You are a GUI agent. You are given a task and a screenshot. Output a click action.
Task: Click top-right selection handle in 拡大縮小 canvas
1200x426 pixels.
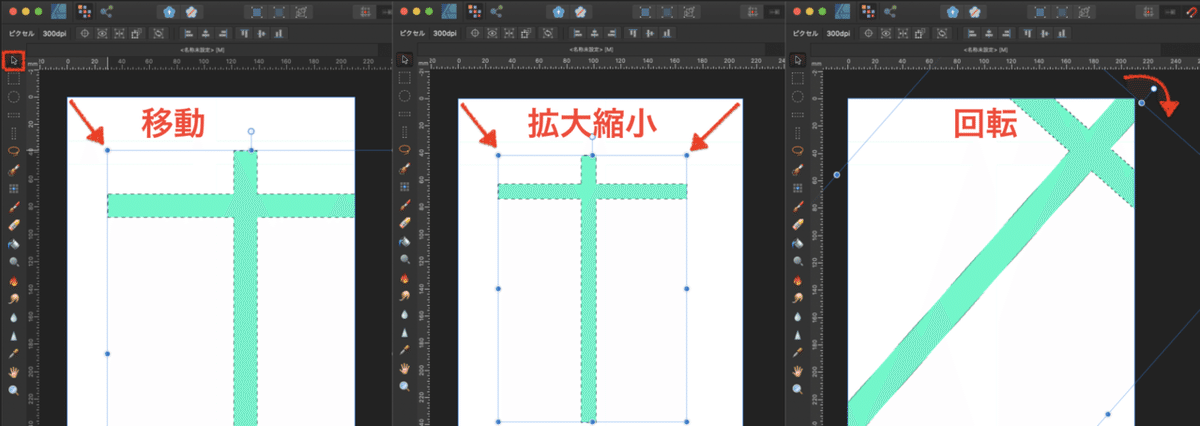pos(687,155)
